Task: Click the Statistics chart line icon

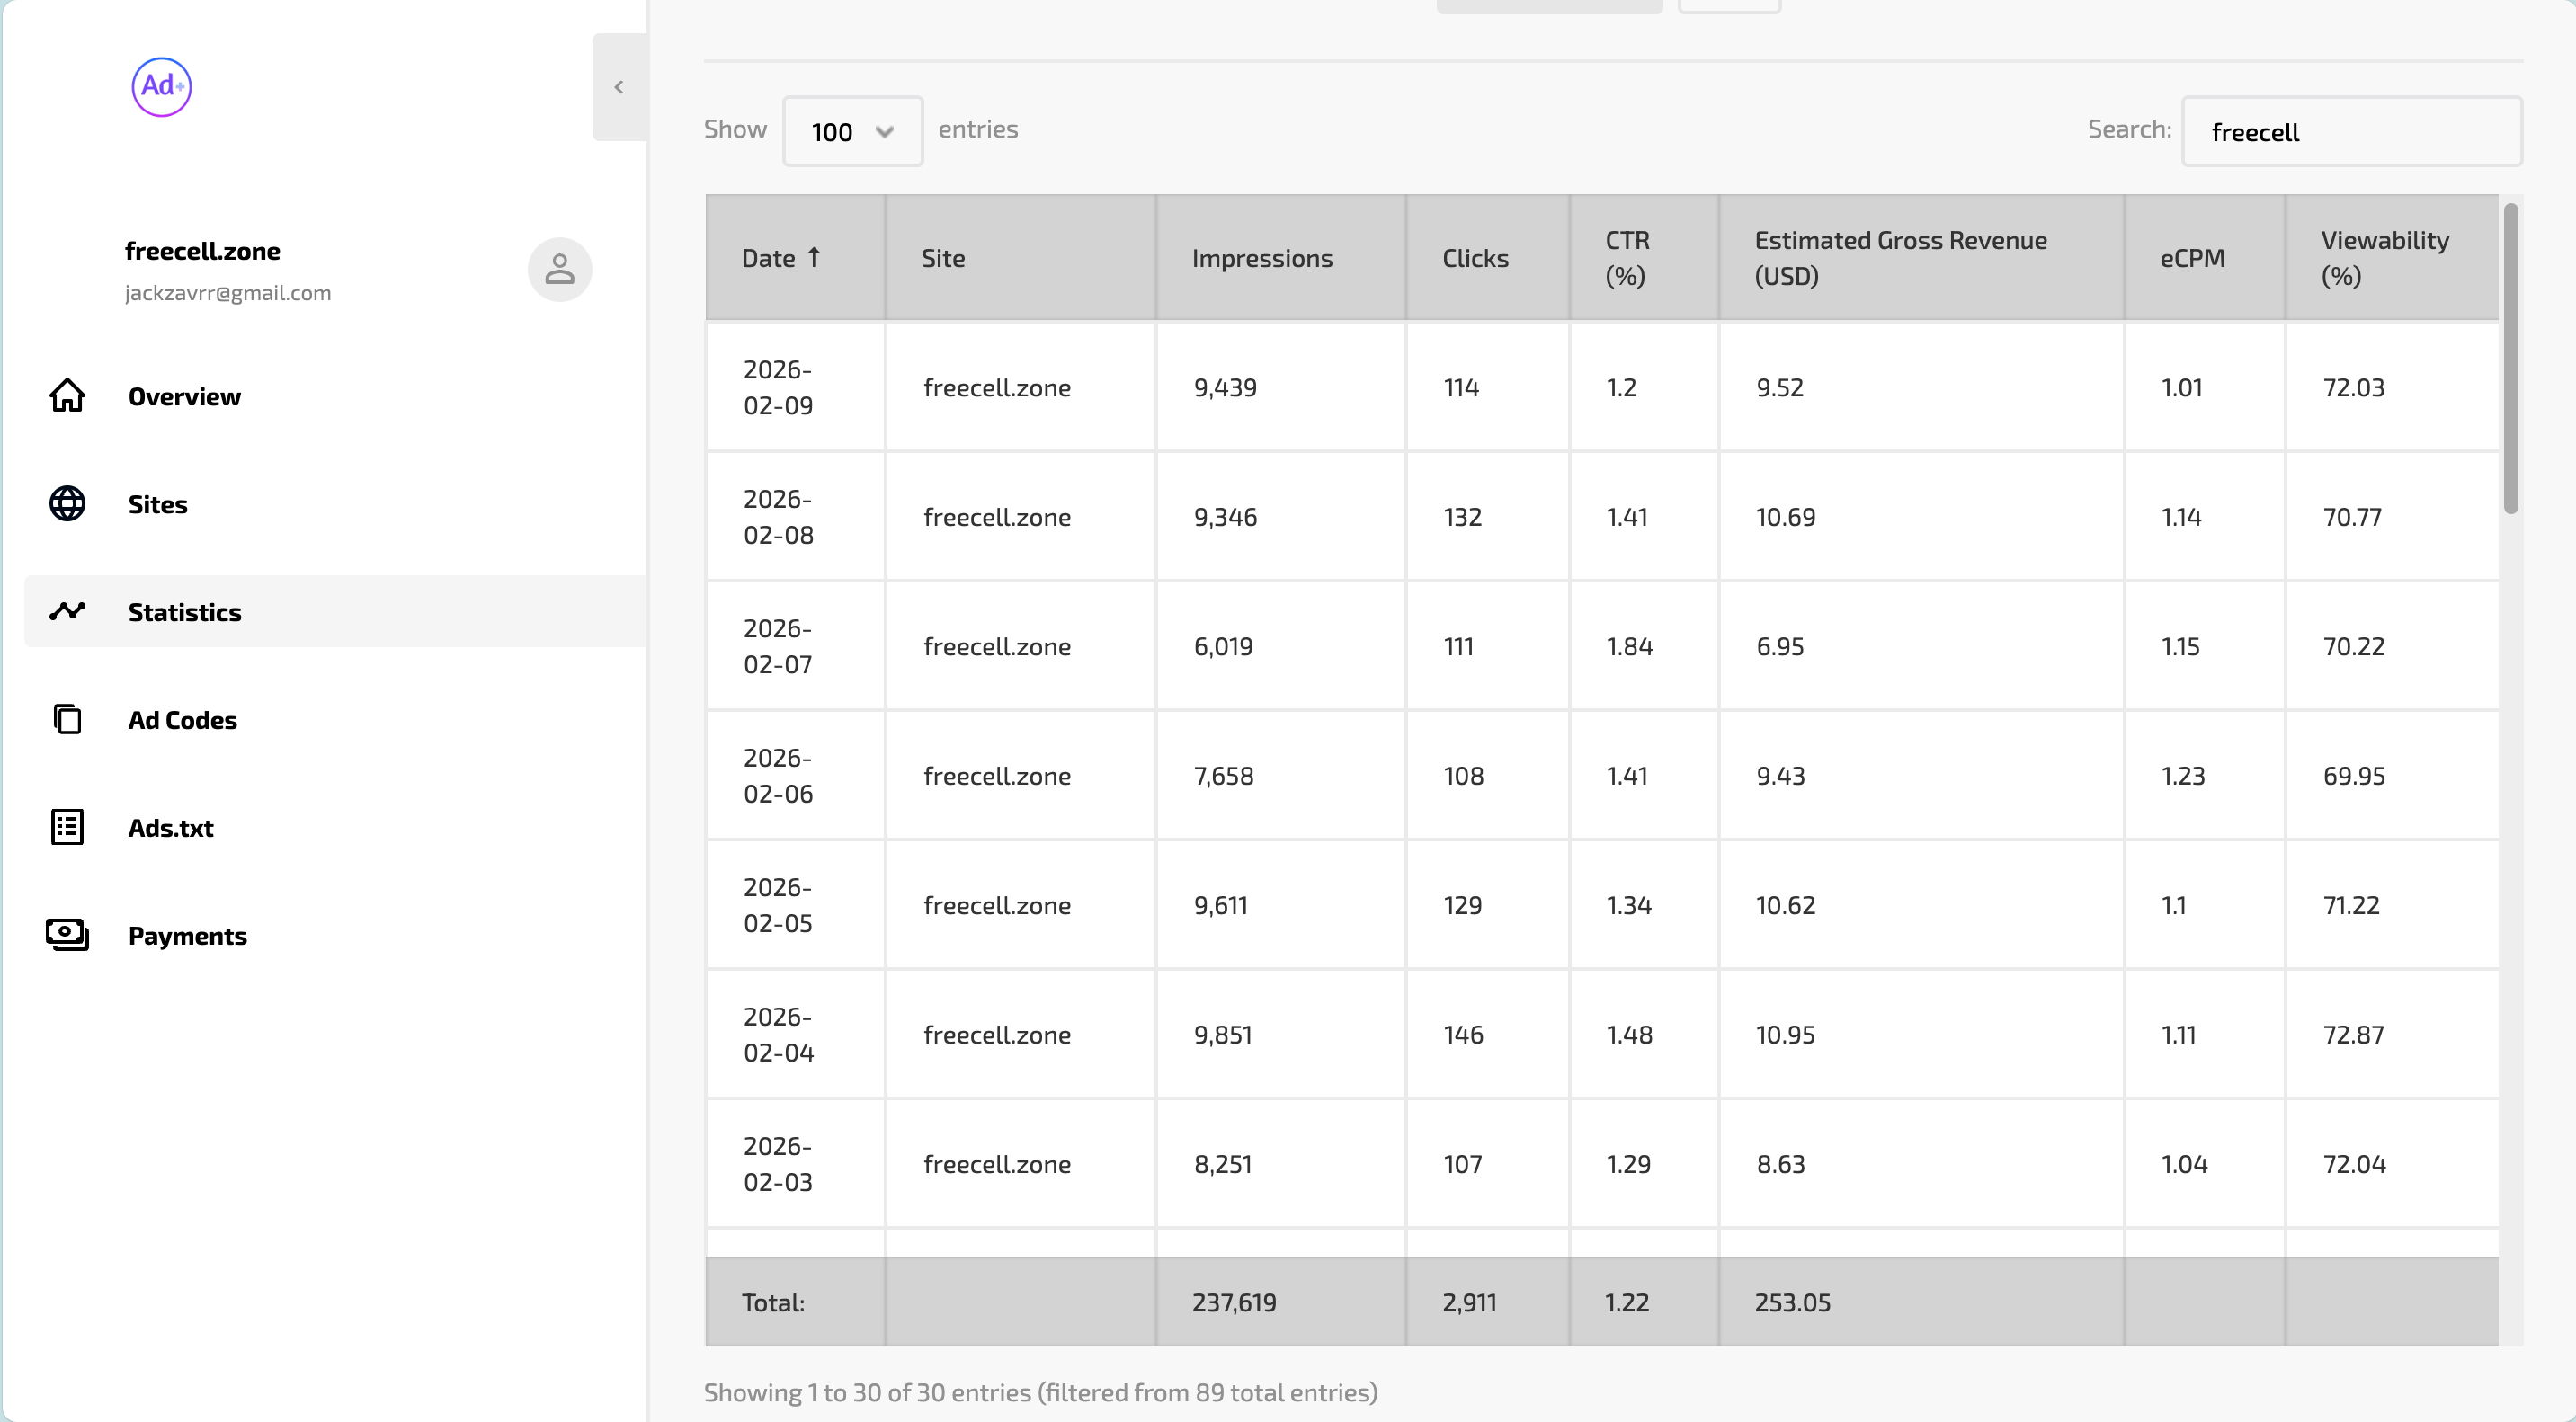Action: (x=67, y=611)
